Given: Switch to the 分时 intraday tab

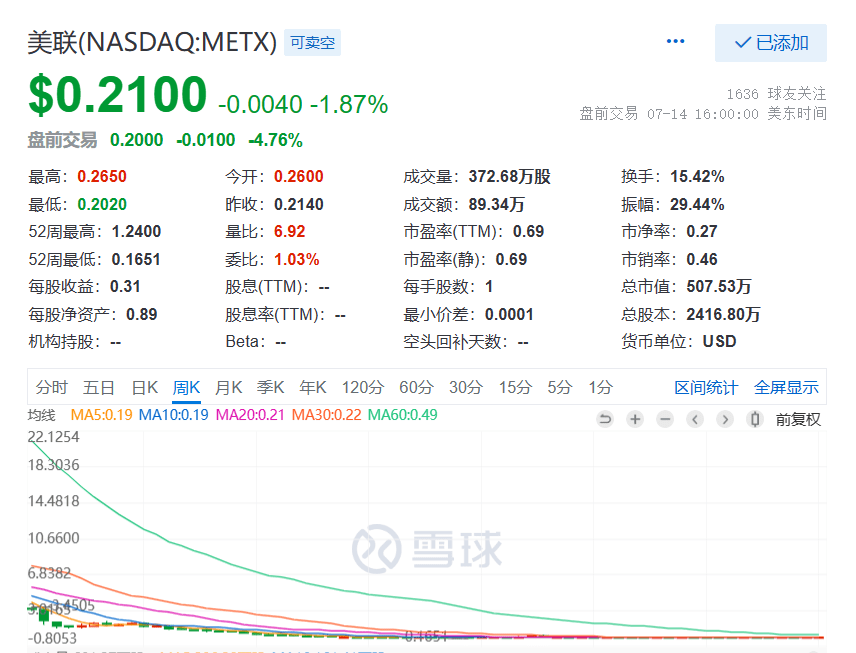Looking at the screenshot, I should point(52,388).
